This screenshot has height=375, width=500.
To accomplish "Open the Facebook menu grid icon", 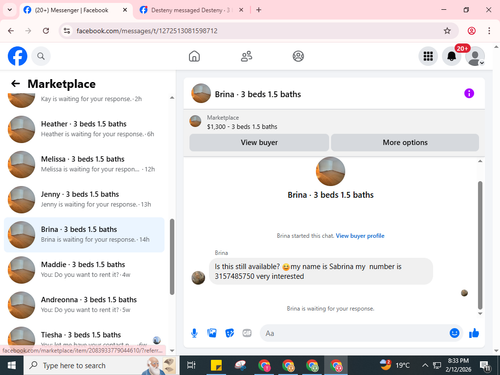I will [428, 56].
